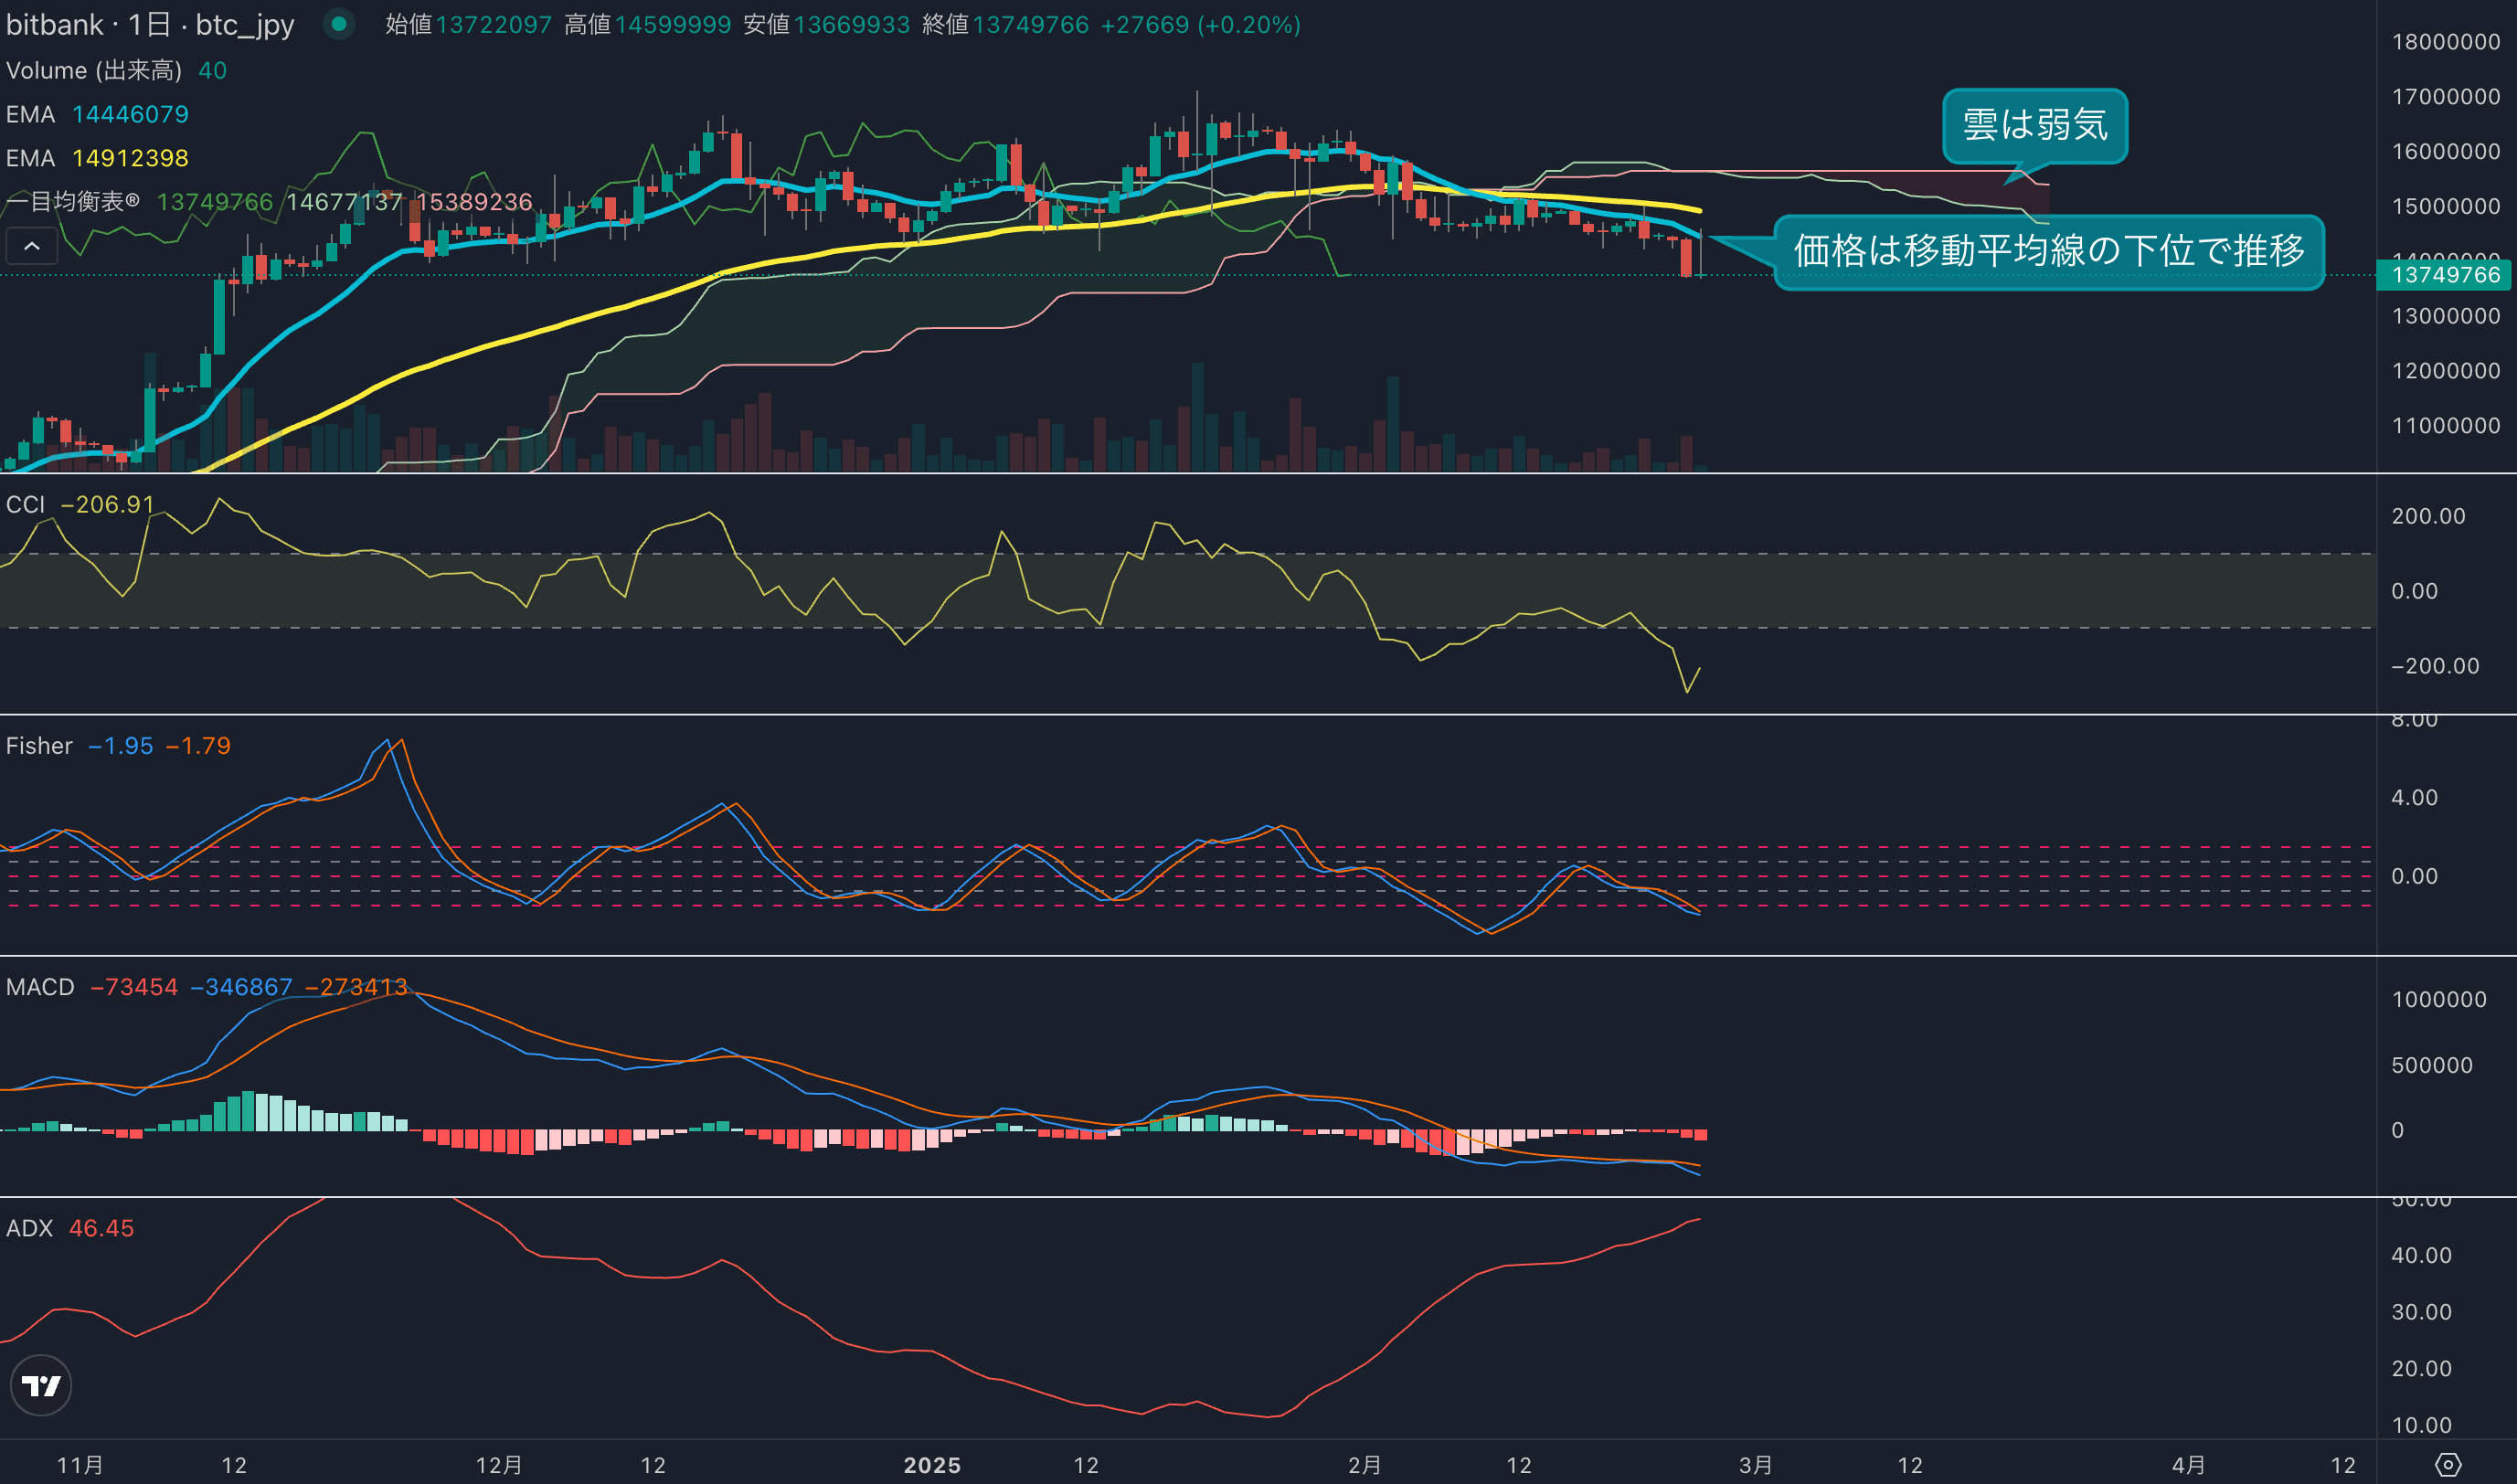Select the Volume (出来高) indicator legend

94,70
